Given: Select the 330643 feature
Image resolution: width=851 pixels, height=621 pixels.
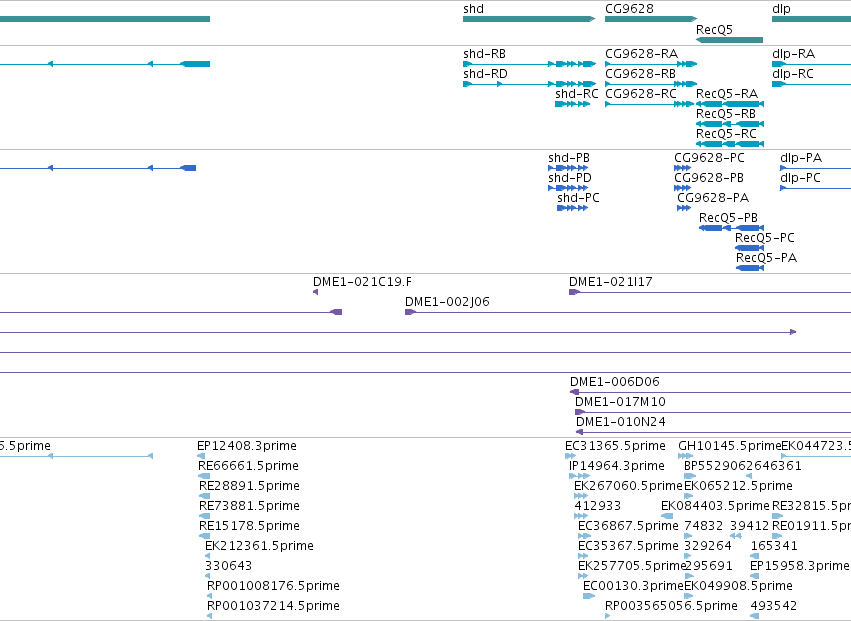Looking at the screenshot, I should click(x=228, y=566).
